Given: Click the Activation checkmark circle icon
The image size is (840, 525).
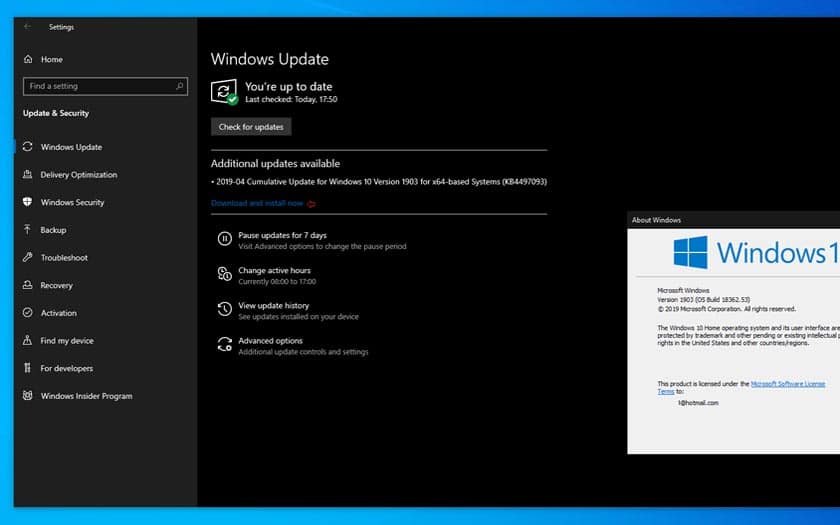Looking at the screenshot, I should [28, 313].
